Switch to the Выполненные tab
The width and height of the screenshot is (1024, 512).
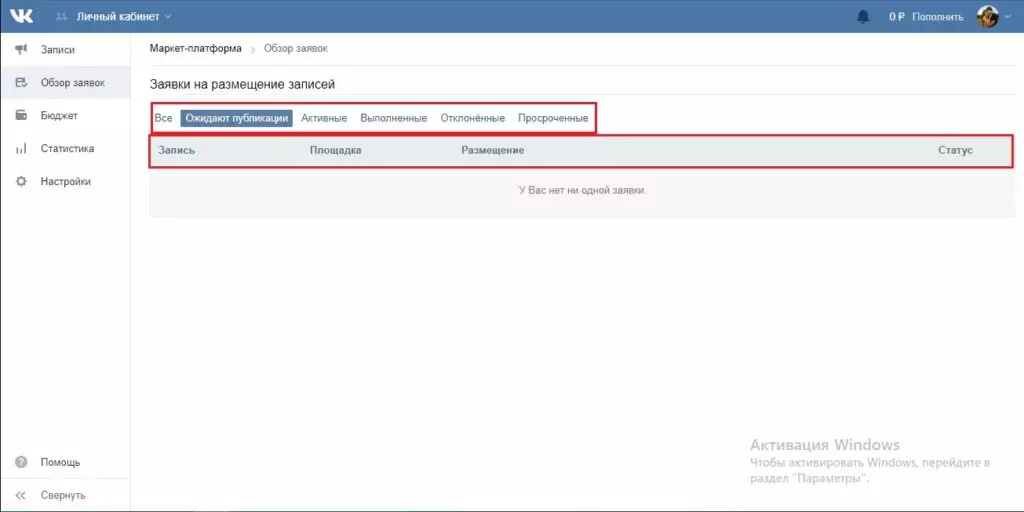tap(394, 118)
